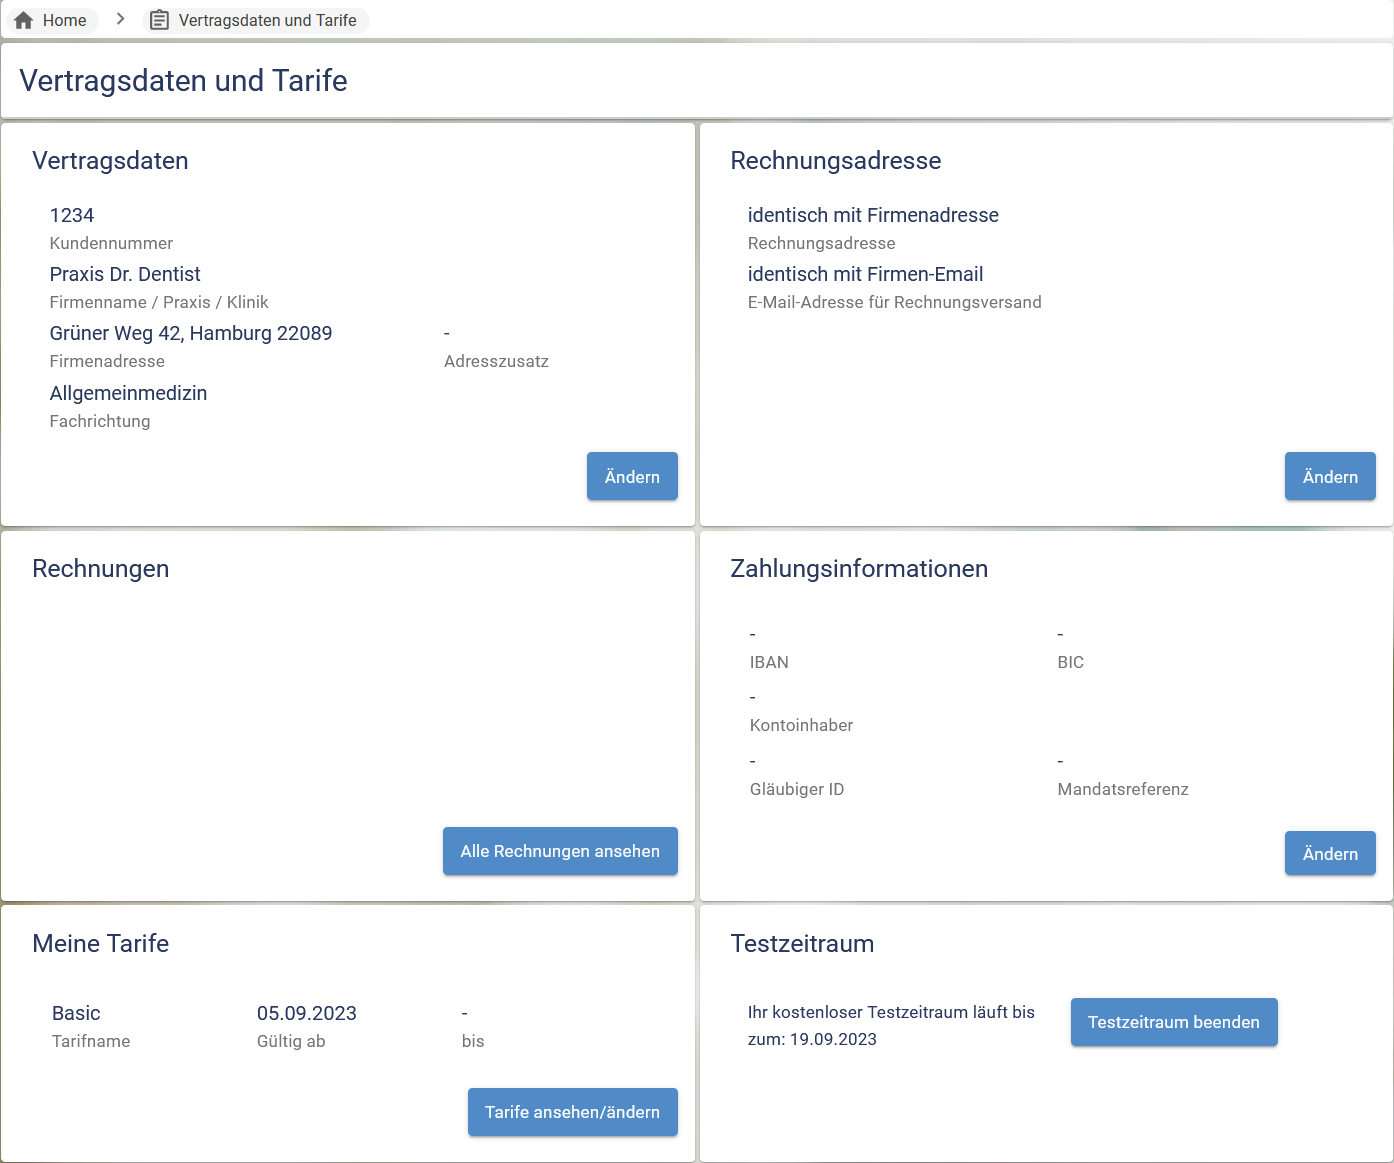Viewport: 1394px width, 1163px height.
Task: Click the Tarife ansehen/ändern button
Action: [x=572, y=1112]
